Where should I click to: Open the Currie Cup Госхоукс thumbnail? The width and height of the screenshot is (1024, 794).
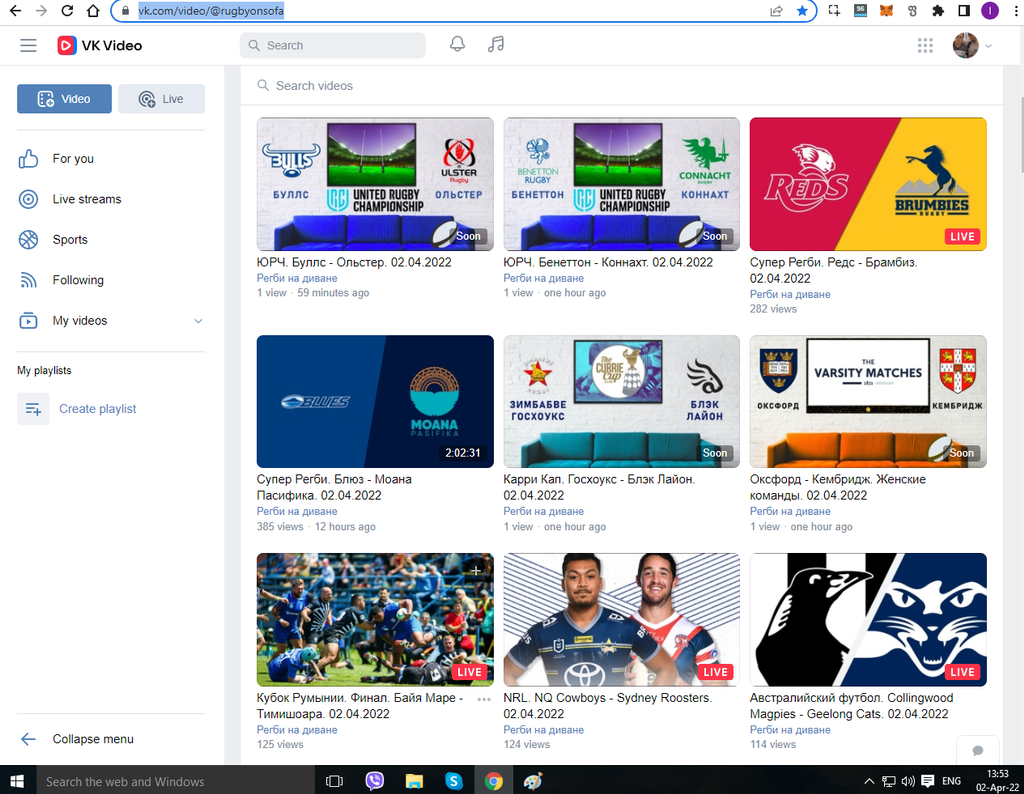coord(621,402)
